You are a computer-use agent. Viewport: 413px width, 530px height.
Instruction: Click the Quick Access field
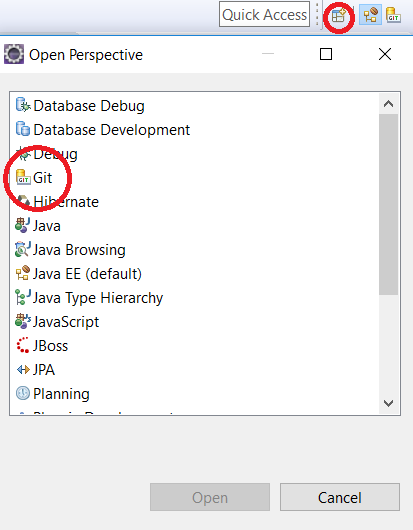[x=264, y=15]
